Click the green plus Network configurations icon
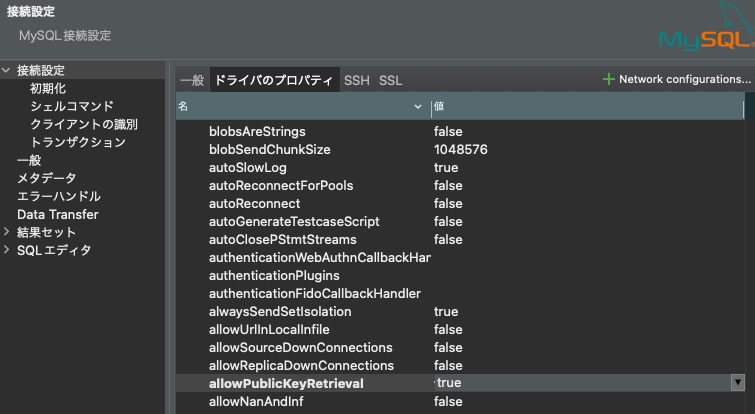 (609, 79)
